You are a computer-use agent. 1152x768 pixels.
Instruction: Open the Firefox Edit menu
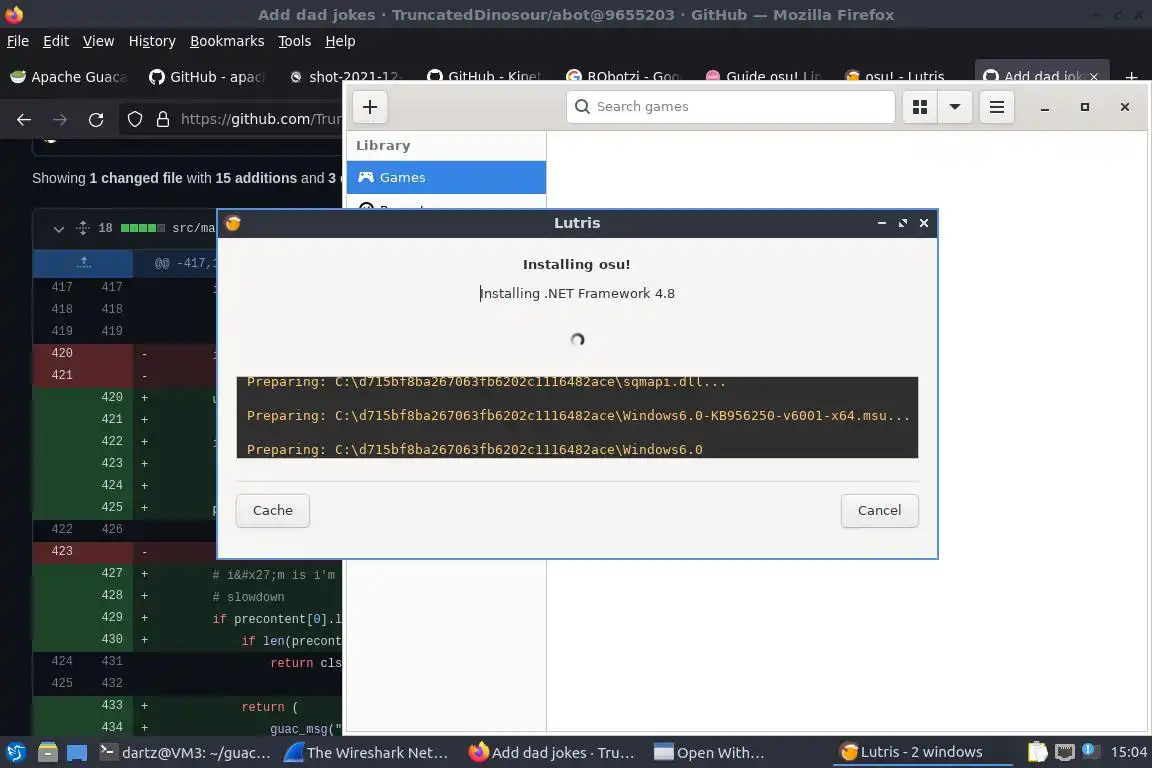(x=56, y=41)
